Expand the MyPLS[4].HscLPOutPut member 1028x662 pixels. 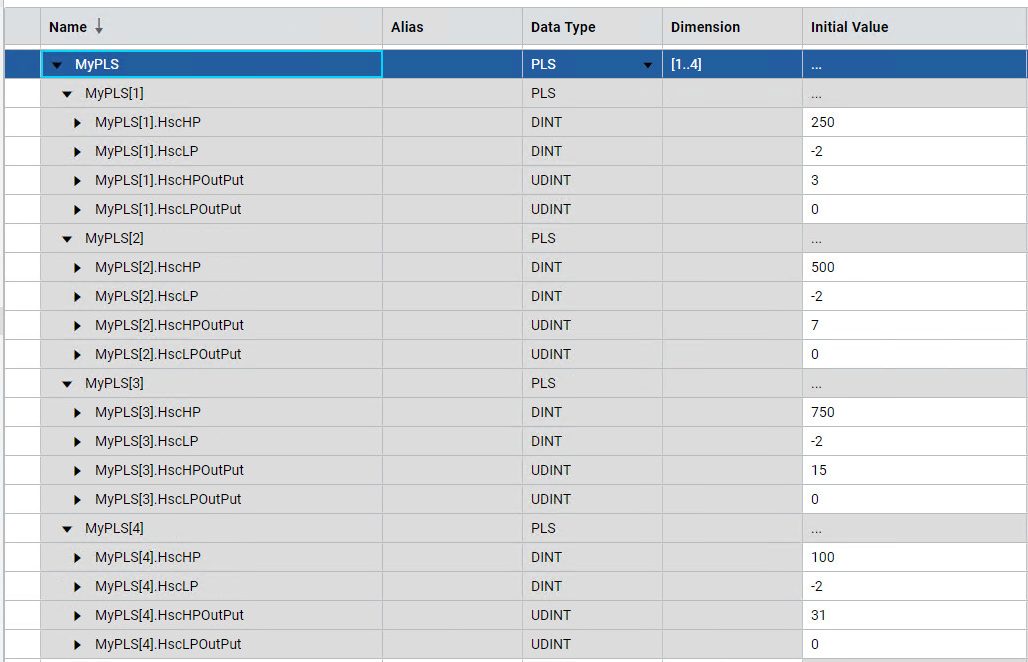pos(78,645)
